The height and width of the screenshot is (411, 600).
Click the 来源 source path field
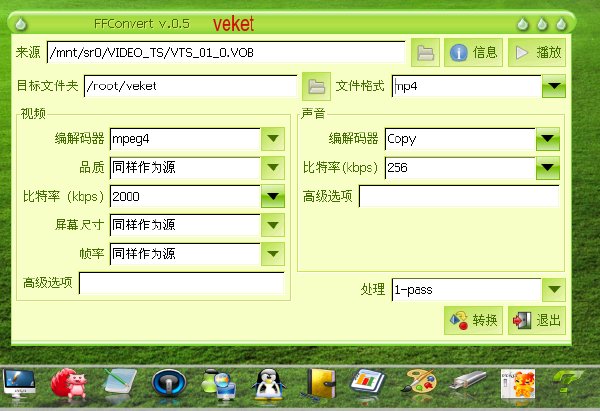226,52
